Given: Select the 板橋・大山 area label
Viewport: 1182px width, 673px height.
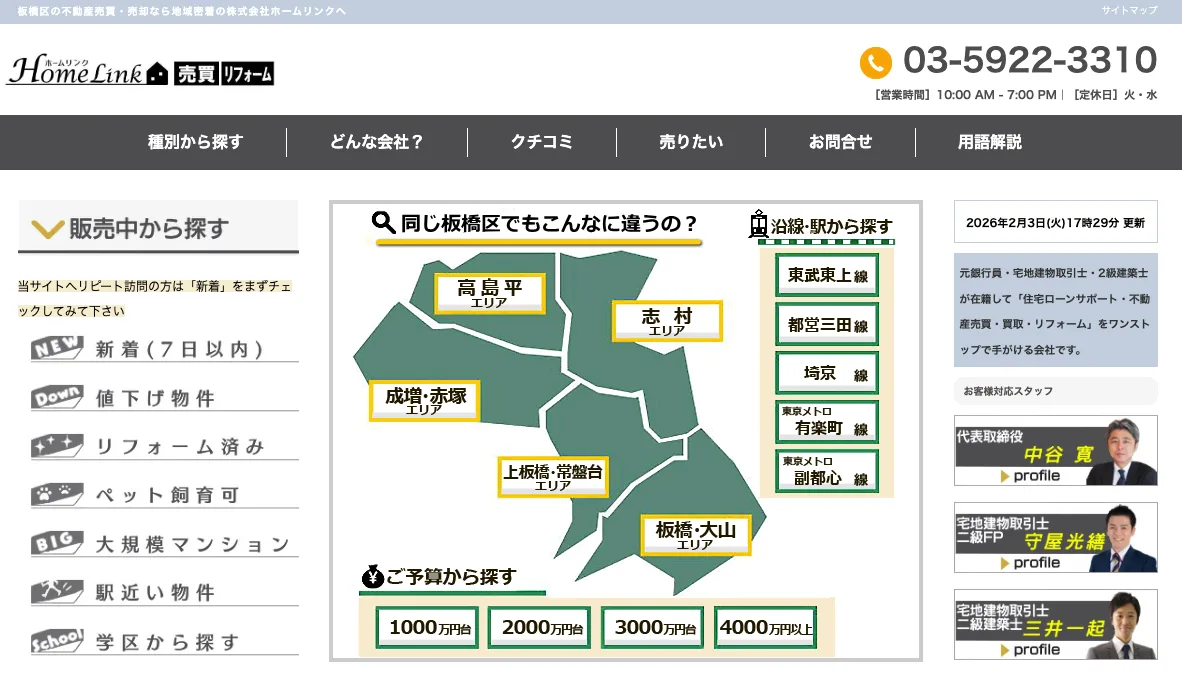Looking at the screenshot, I should 695,535.
